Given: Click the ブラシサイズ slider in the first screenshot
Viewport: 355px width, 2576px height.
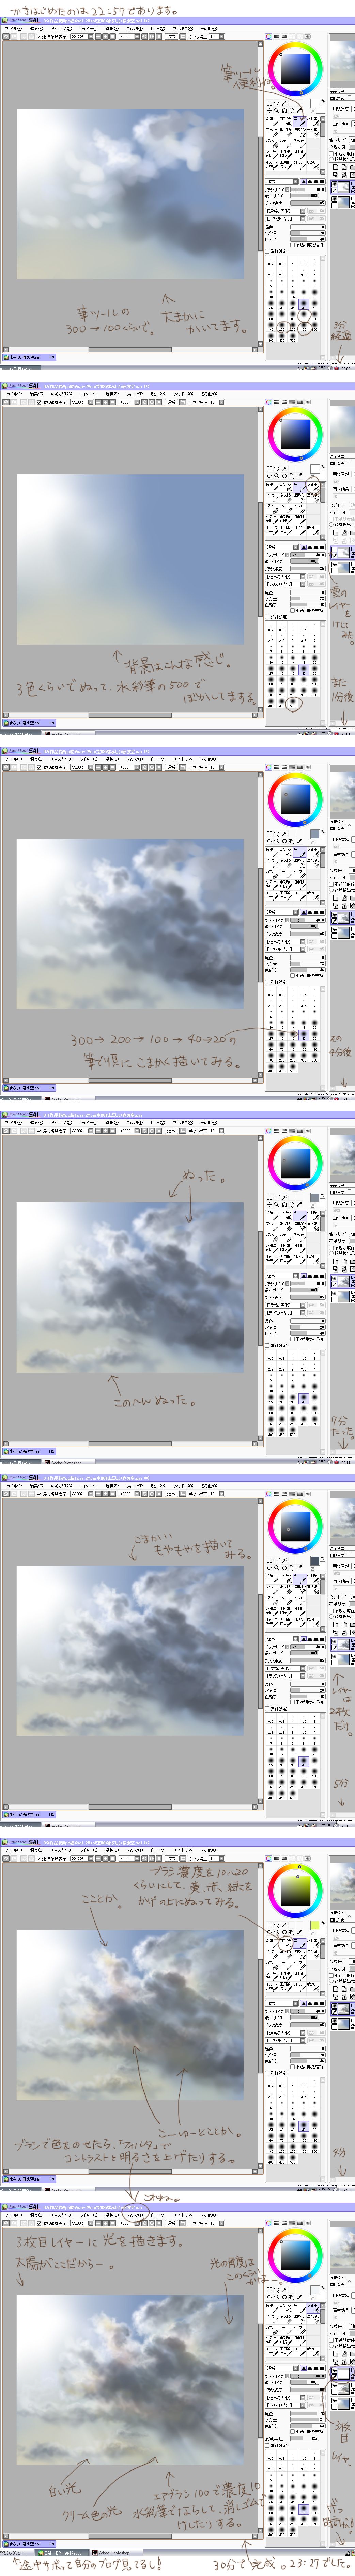Looking at the screenshot, I should tap(308, 190).
